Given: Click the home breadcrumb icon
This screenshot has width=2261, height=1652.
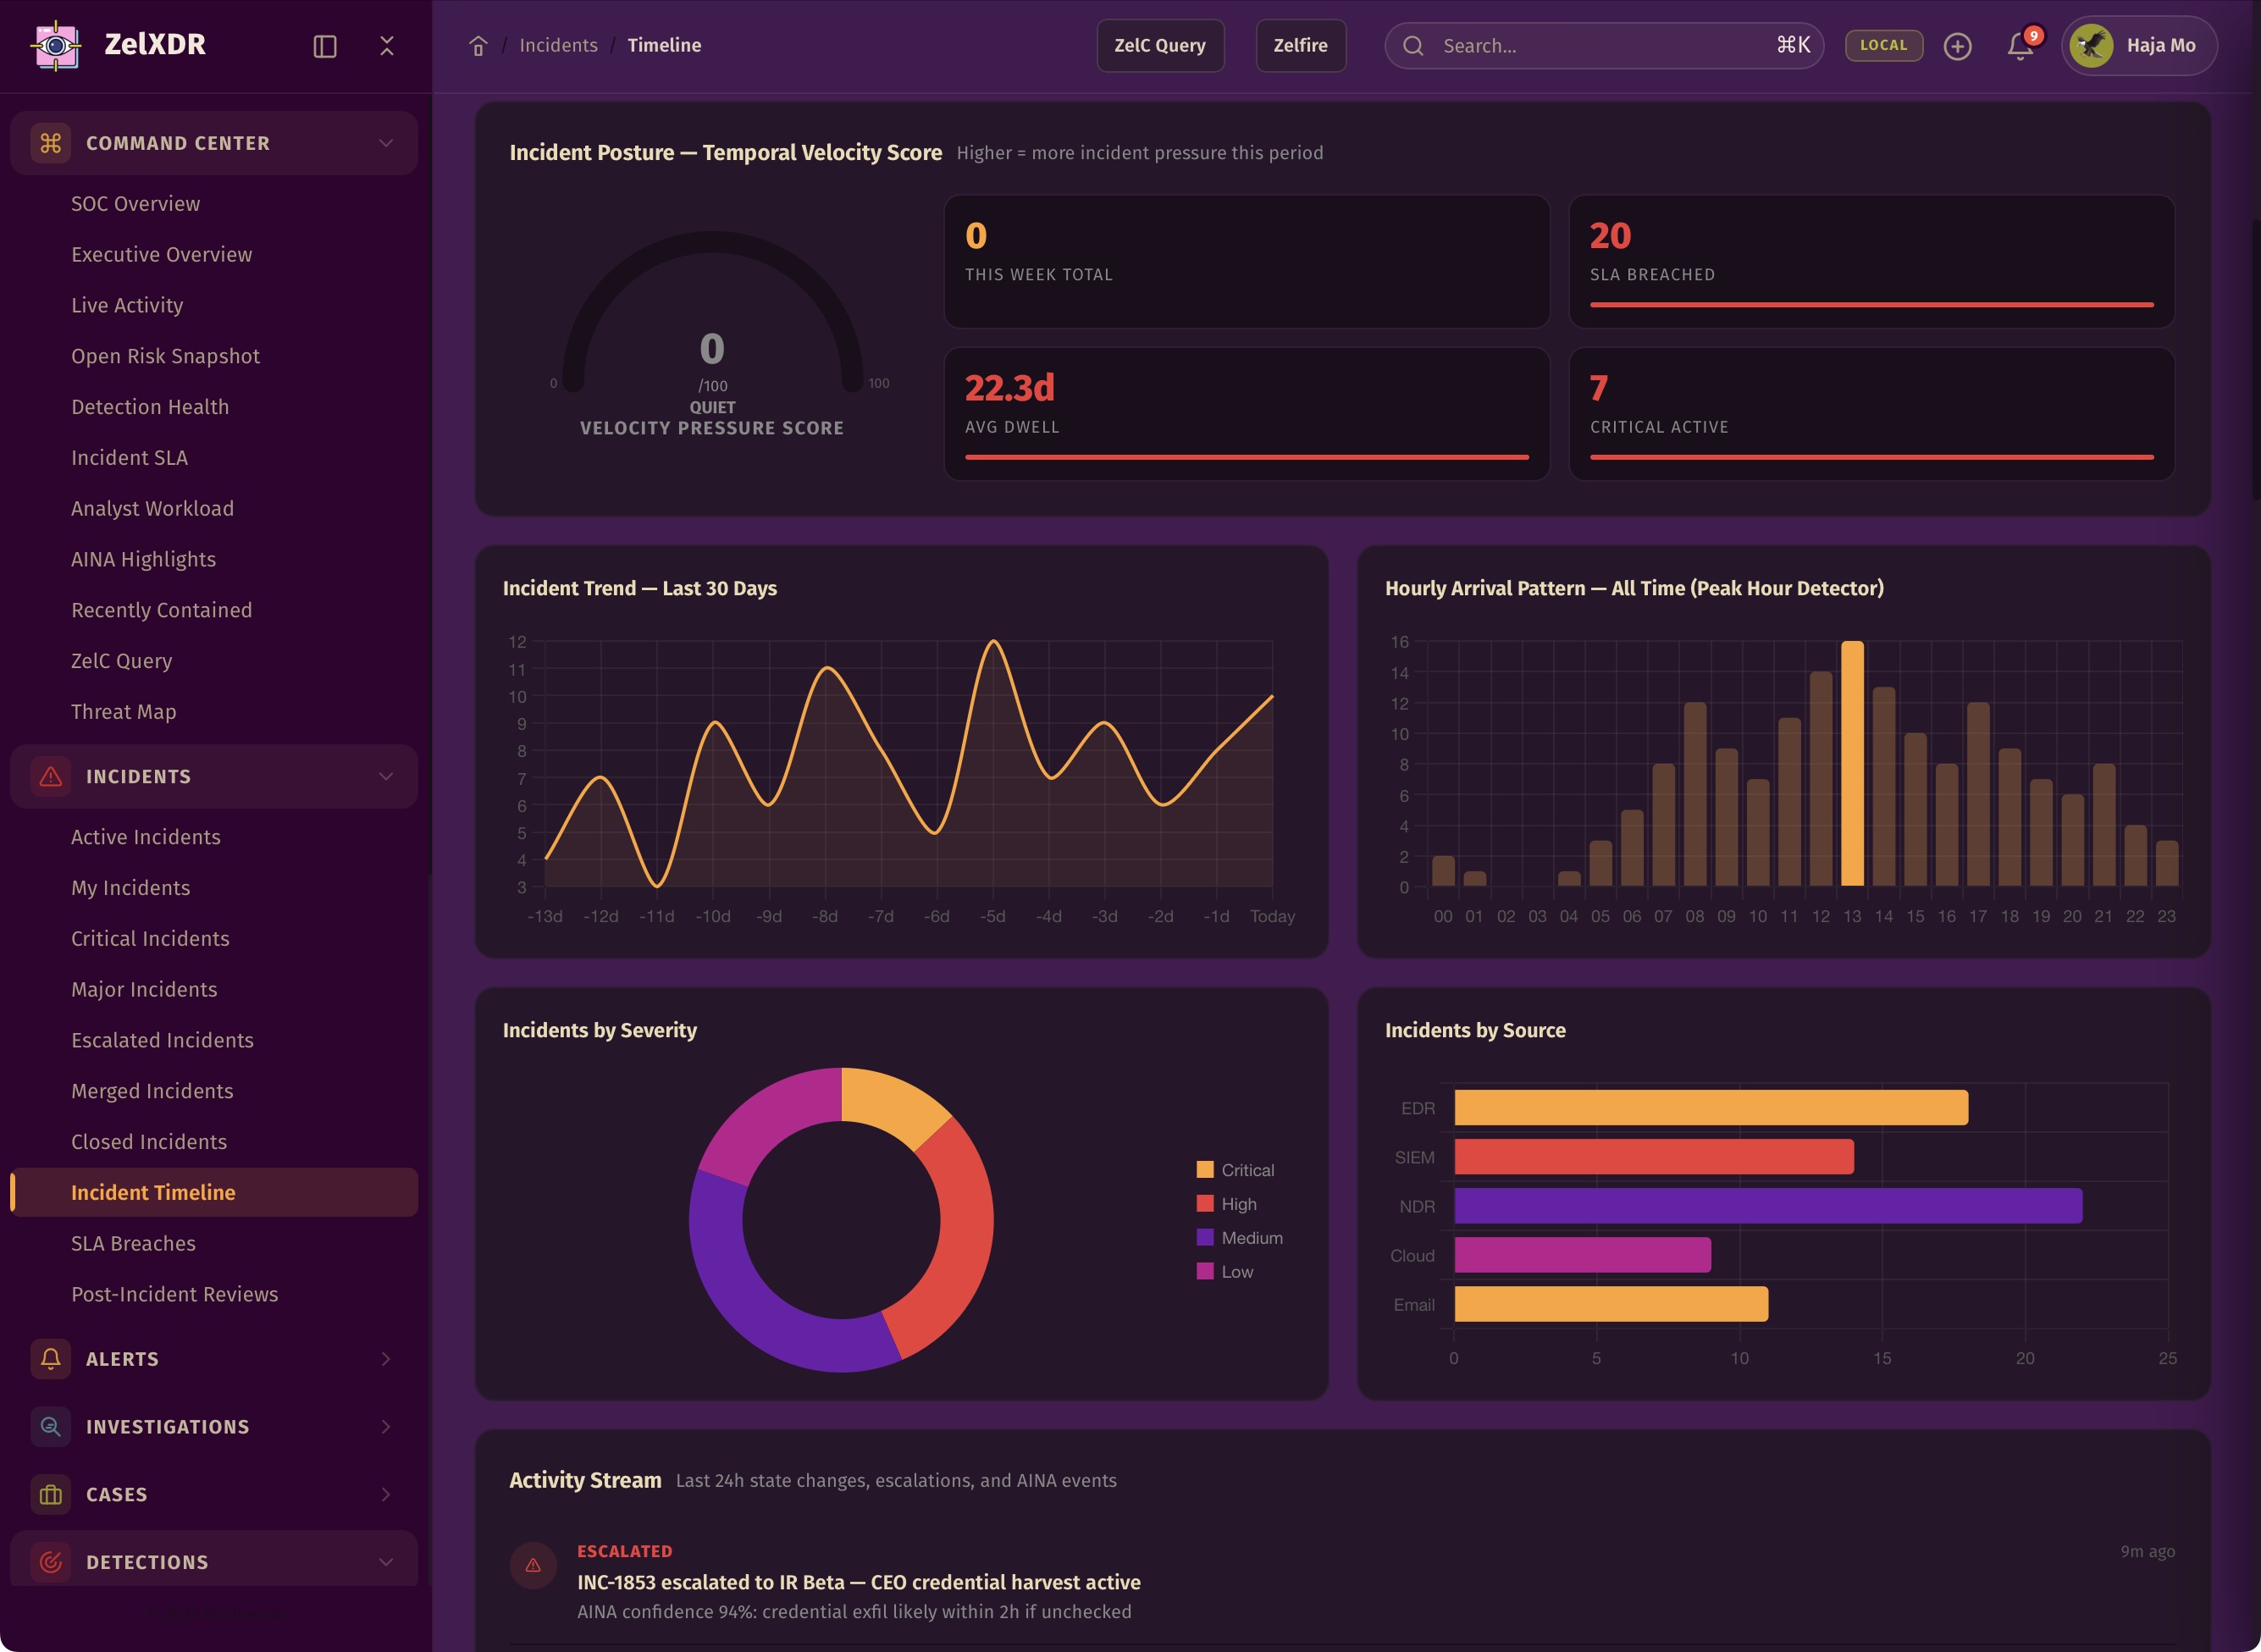Looking at the screenshot, I should [x=478, y=46].
